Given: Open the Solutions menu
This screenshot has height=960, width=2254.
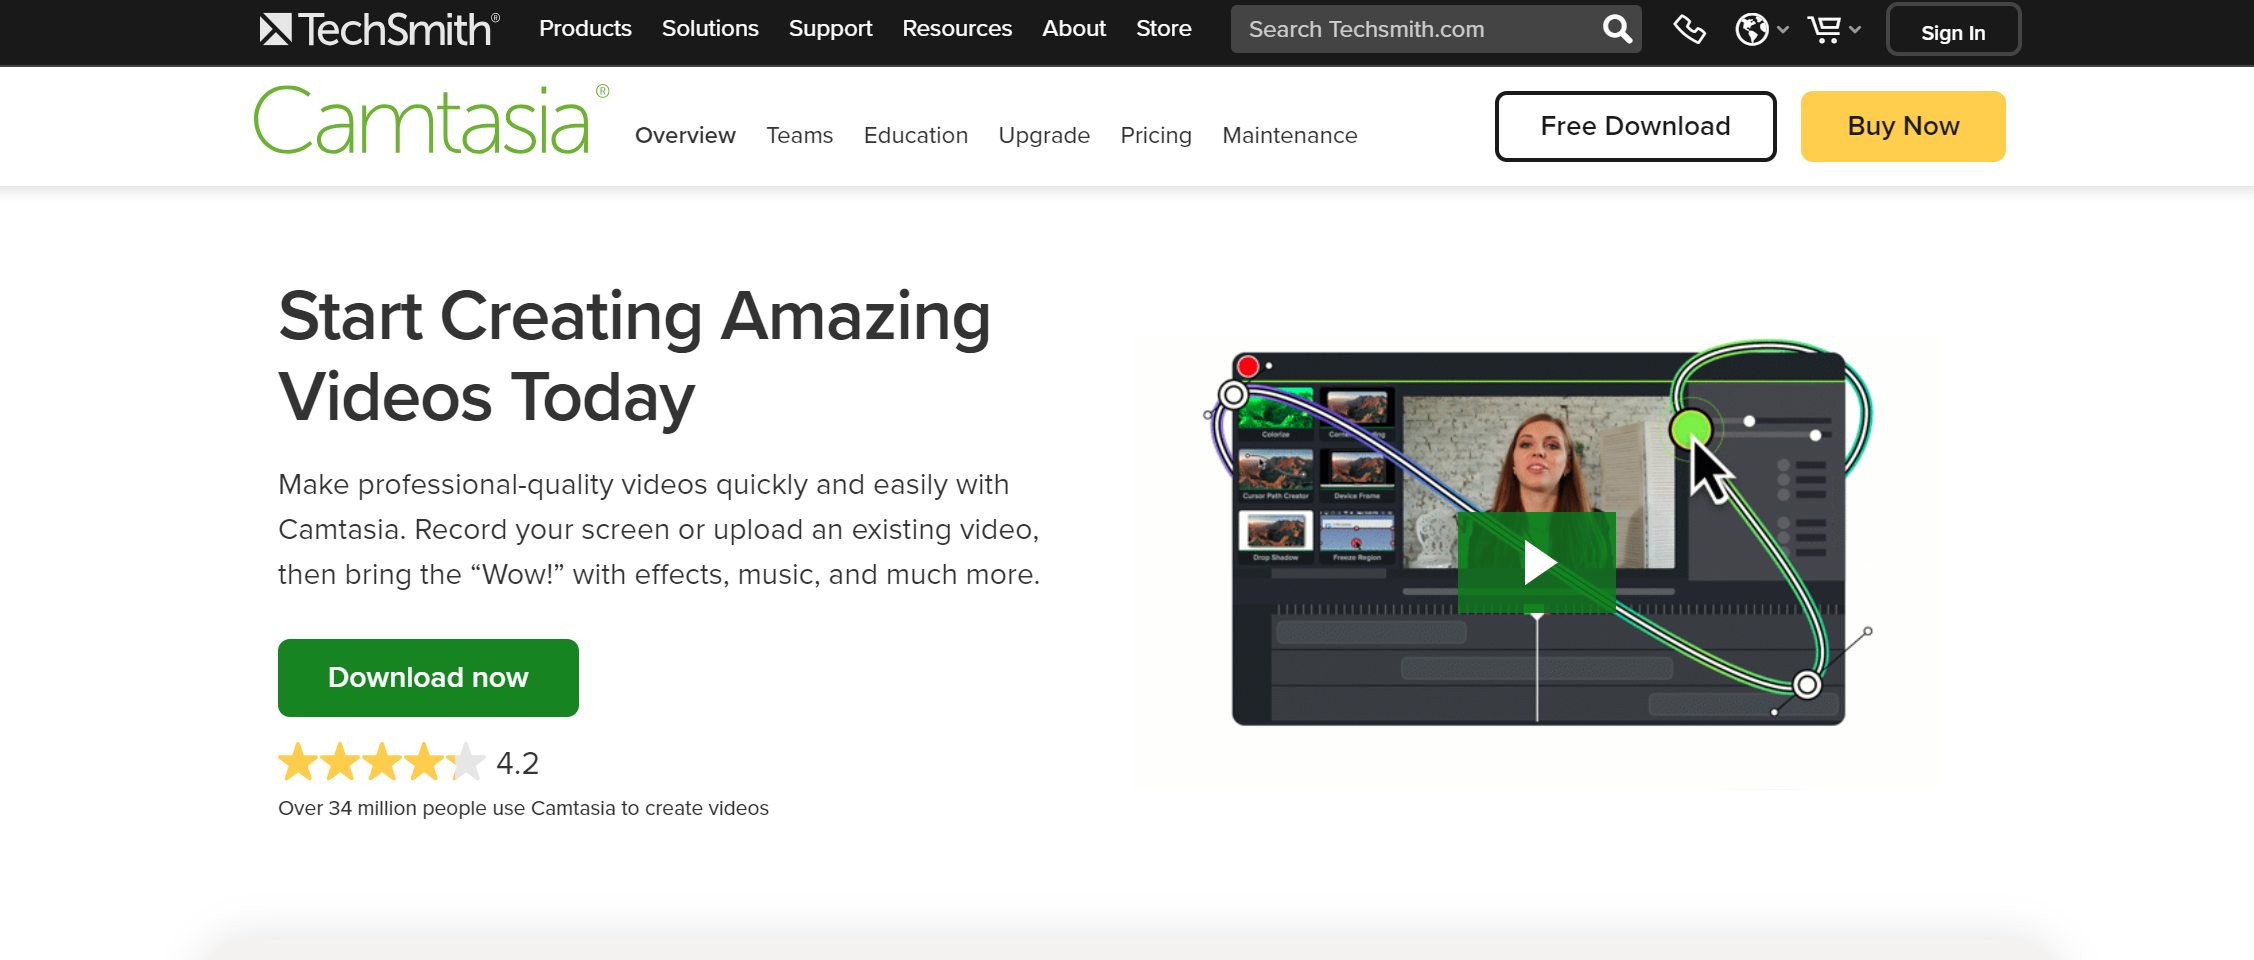Looking at the screenshot, I should (x=710, y=28).
